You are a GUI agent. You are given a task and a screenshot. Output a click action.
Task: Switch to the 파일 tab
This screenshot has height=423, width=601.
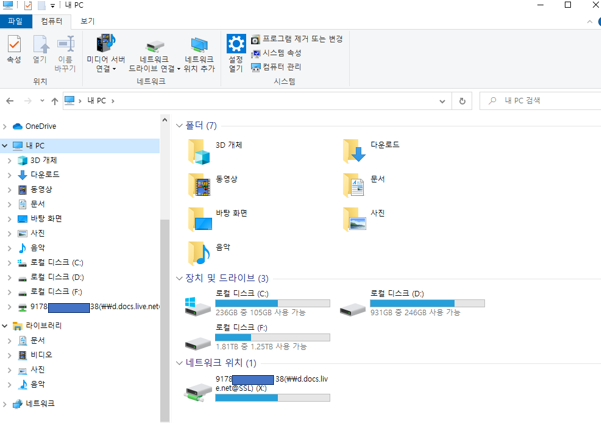point(16,21)
